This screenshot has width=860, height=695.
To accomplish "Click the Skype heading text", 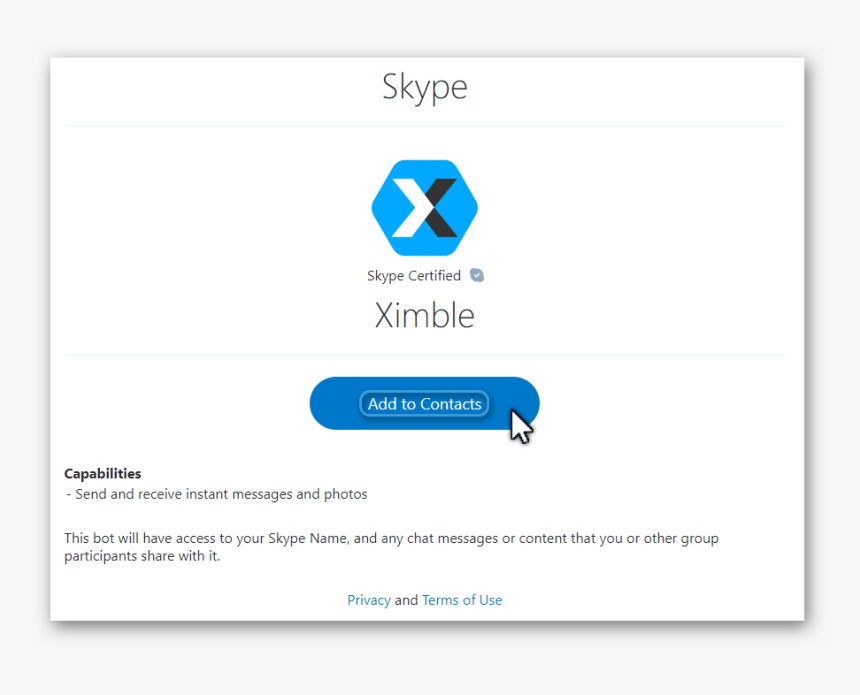I will [425, 87].
